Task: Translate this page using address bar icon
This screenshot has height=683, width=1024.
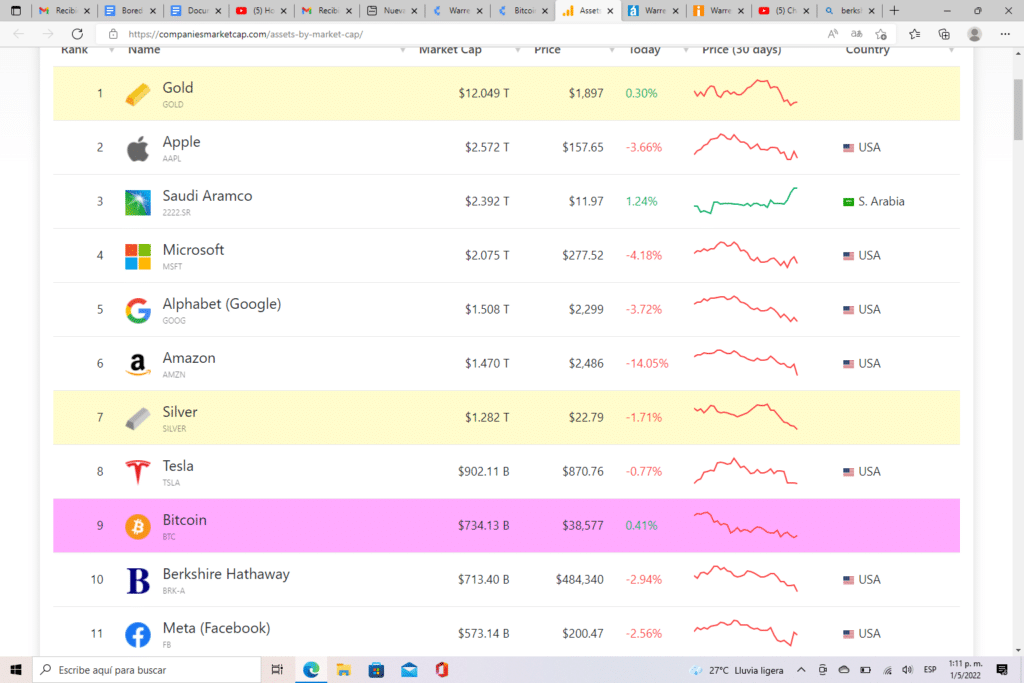Action: [x=856, y=34]
